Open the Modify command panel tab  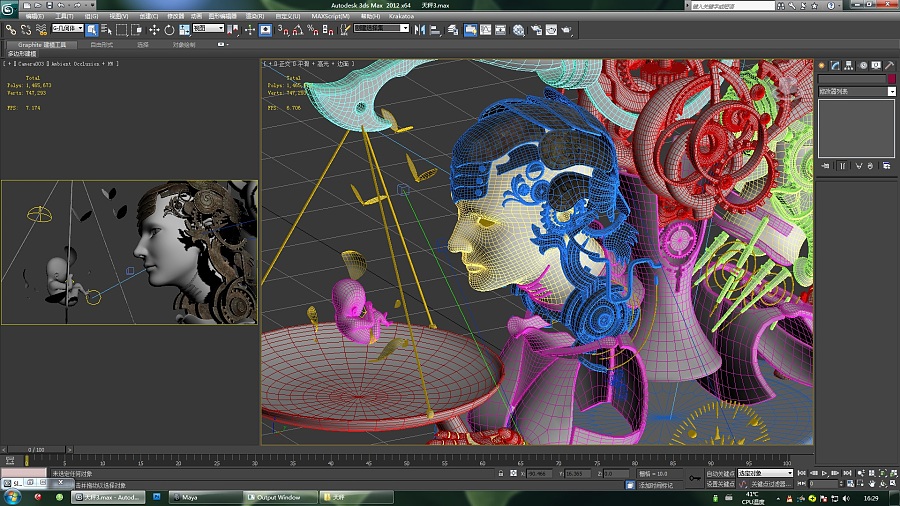pyautogui.click(x=835, y=65)
